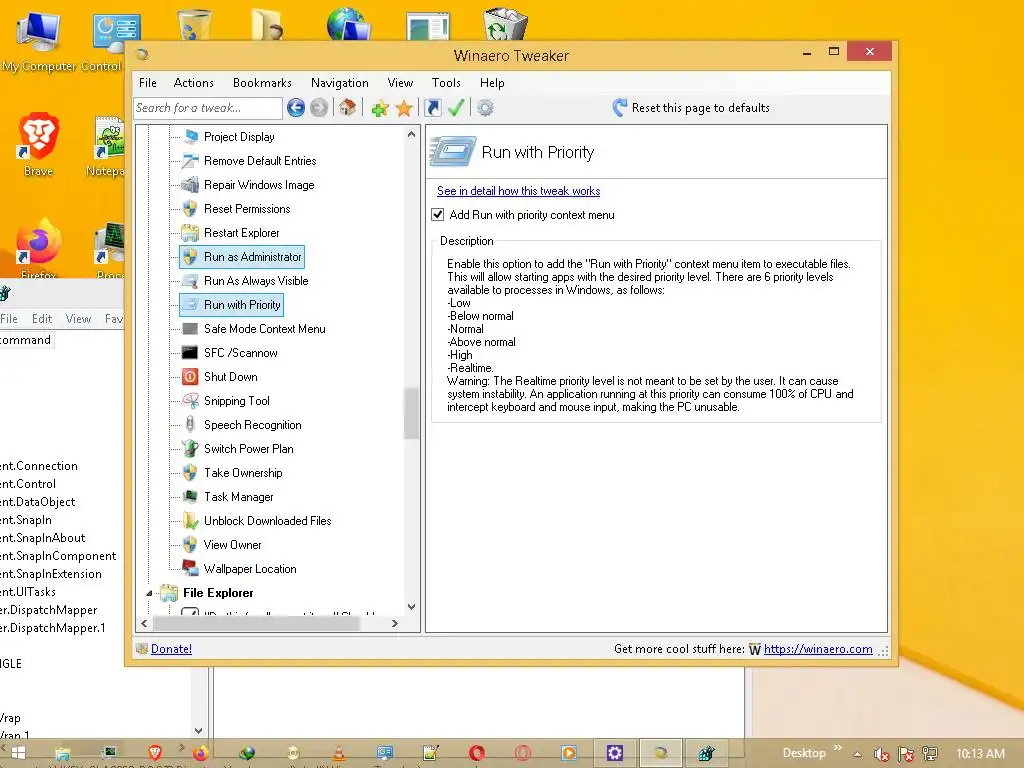Select Safe Mode Context Menu item
Viewport: 1024px width, 768px height.
pos(264,329)
